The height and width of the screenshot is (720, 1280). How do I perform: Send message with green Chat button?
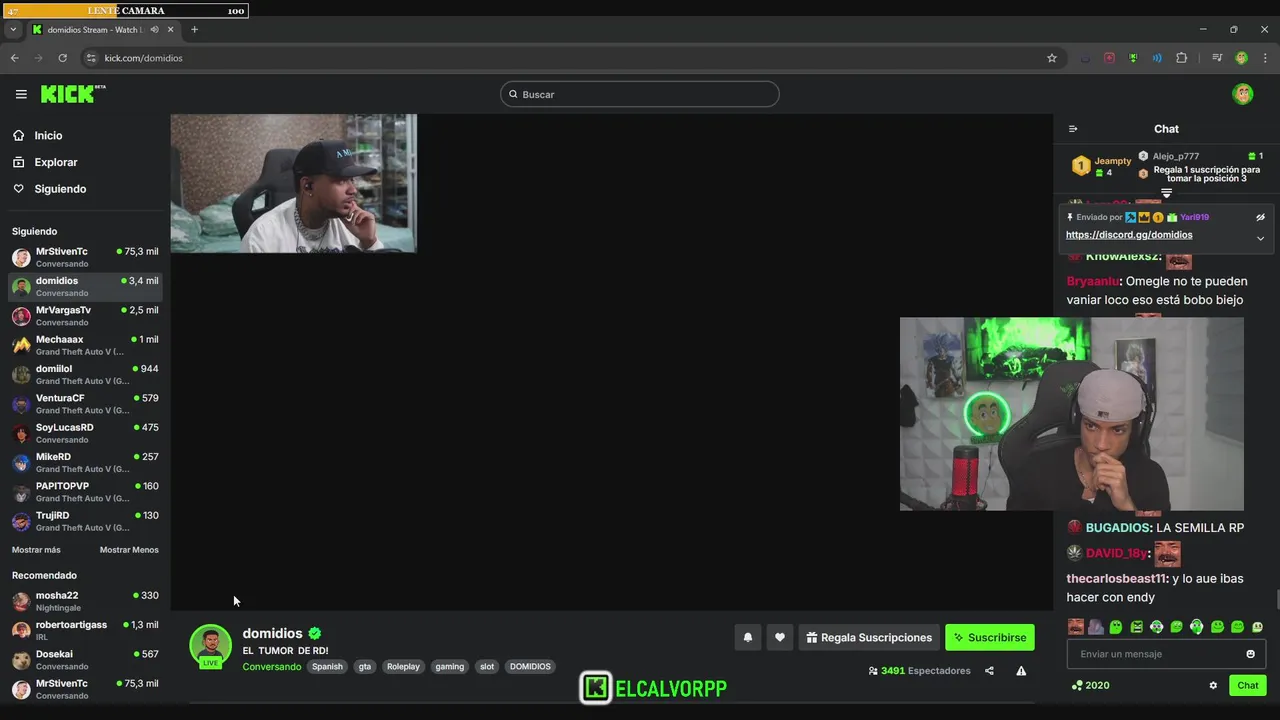pyautogui.click(x=1248, y=685)
